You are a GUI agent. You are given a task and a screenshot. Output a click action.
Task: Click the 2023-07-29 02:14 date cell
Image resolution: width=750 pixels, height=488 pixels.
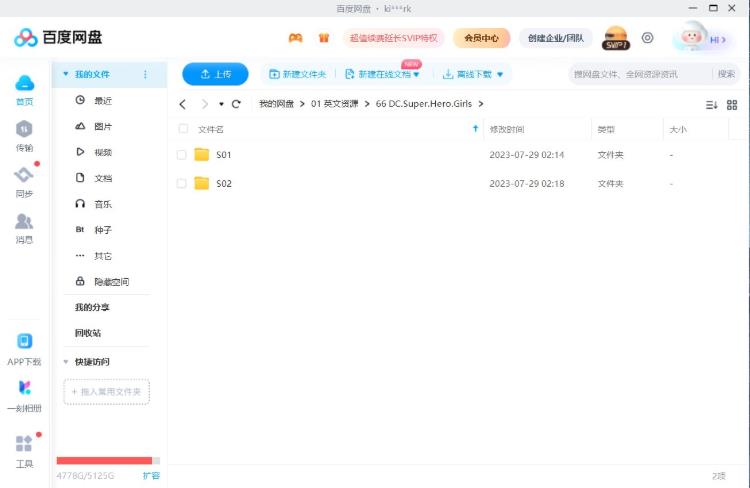527,155
